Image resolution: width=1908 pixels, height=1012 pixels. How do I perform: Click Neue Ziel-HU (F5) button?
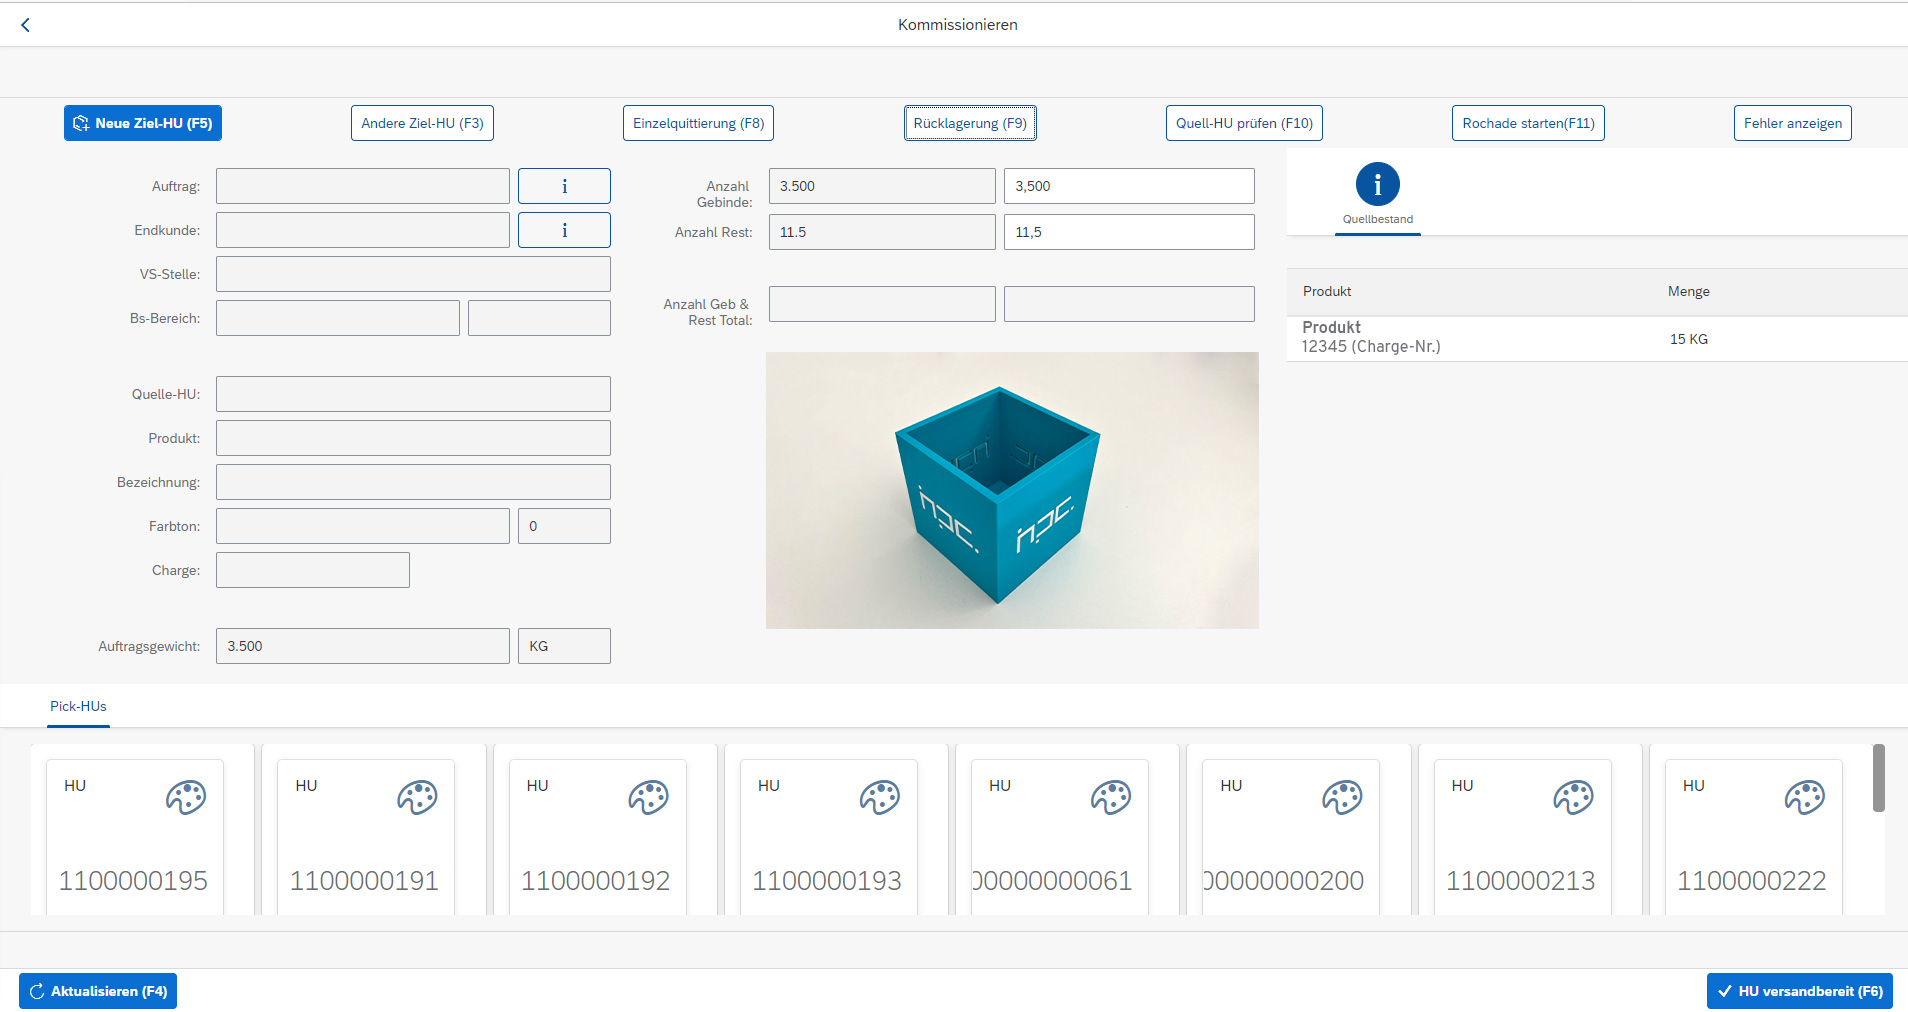point(143,123)
